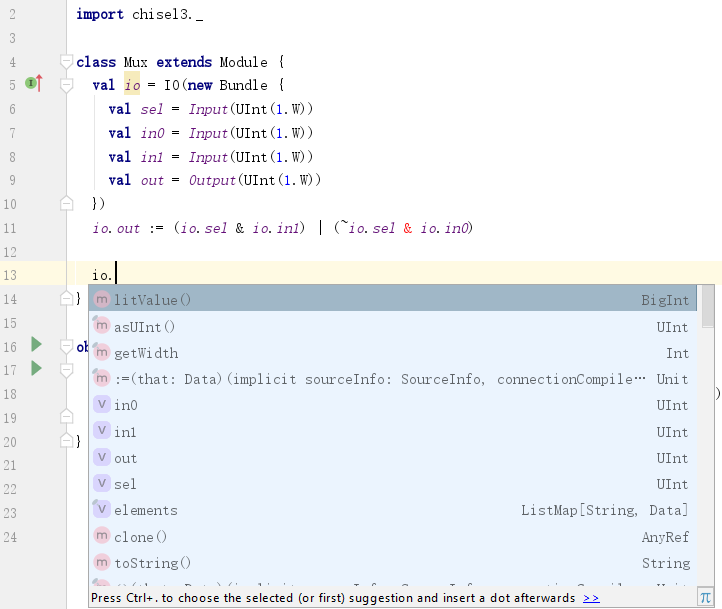Place cursor after io. on line 13
This screenshot has width=722, height=609.
(116, 275)
